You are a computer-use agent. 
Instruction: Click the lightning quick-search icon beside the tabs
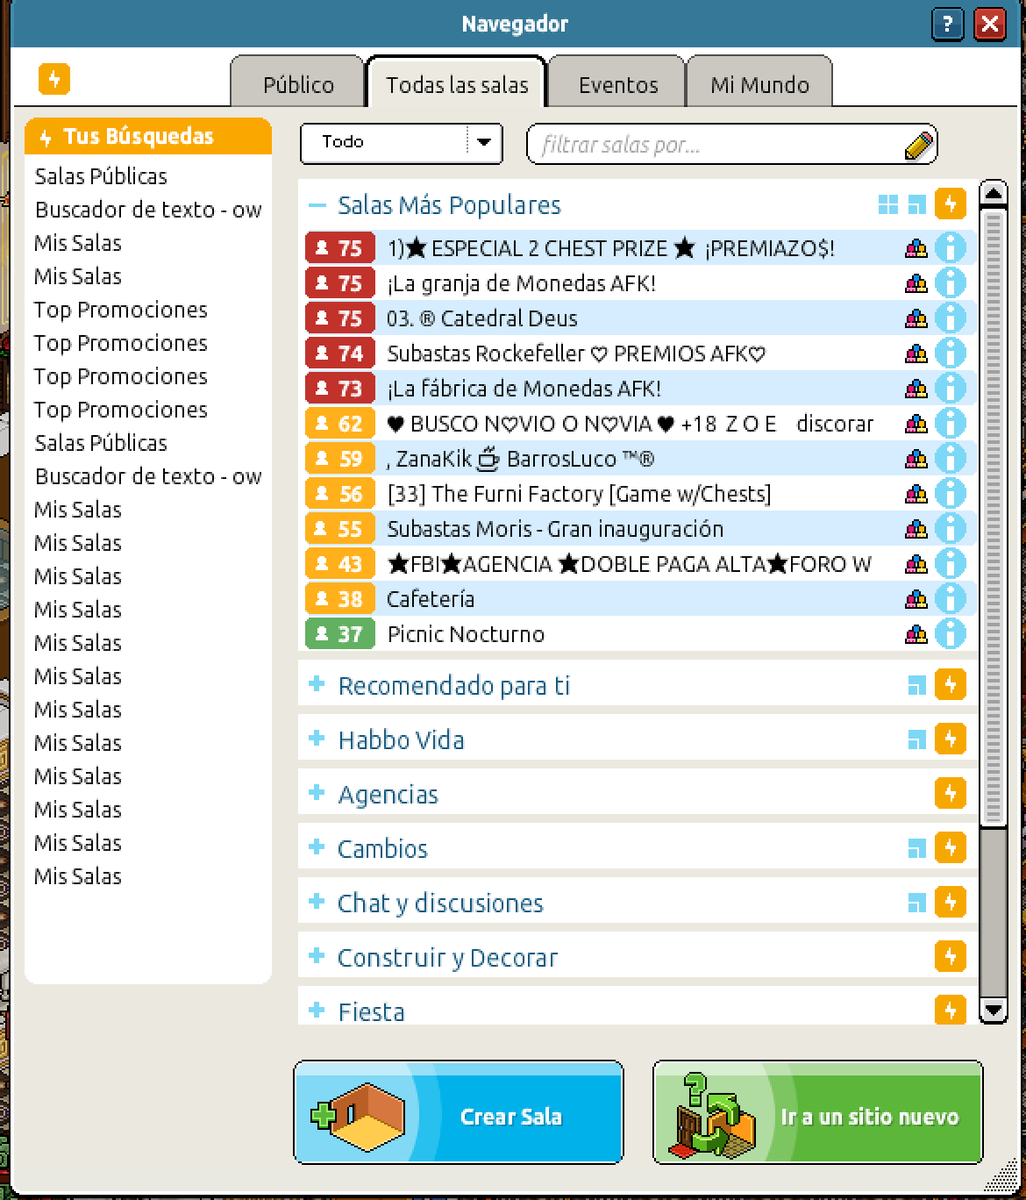[54, 79]
